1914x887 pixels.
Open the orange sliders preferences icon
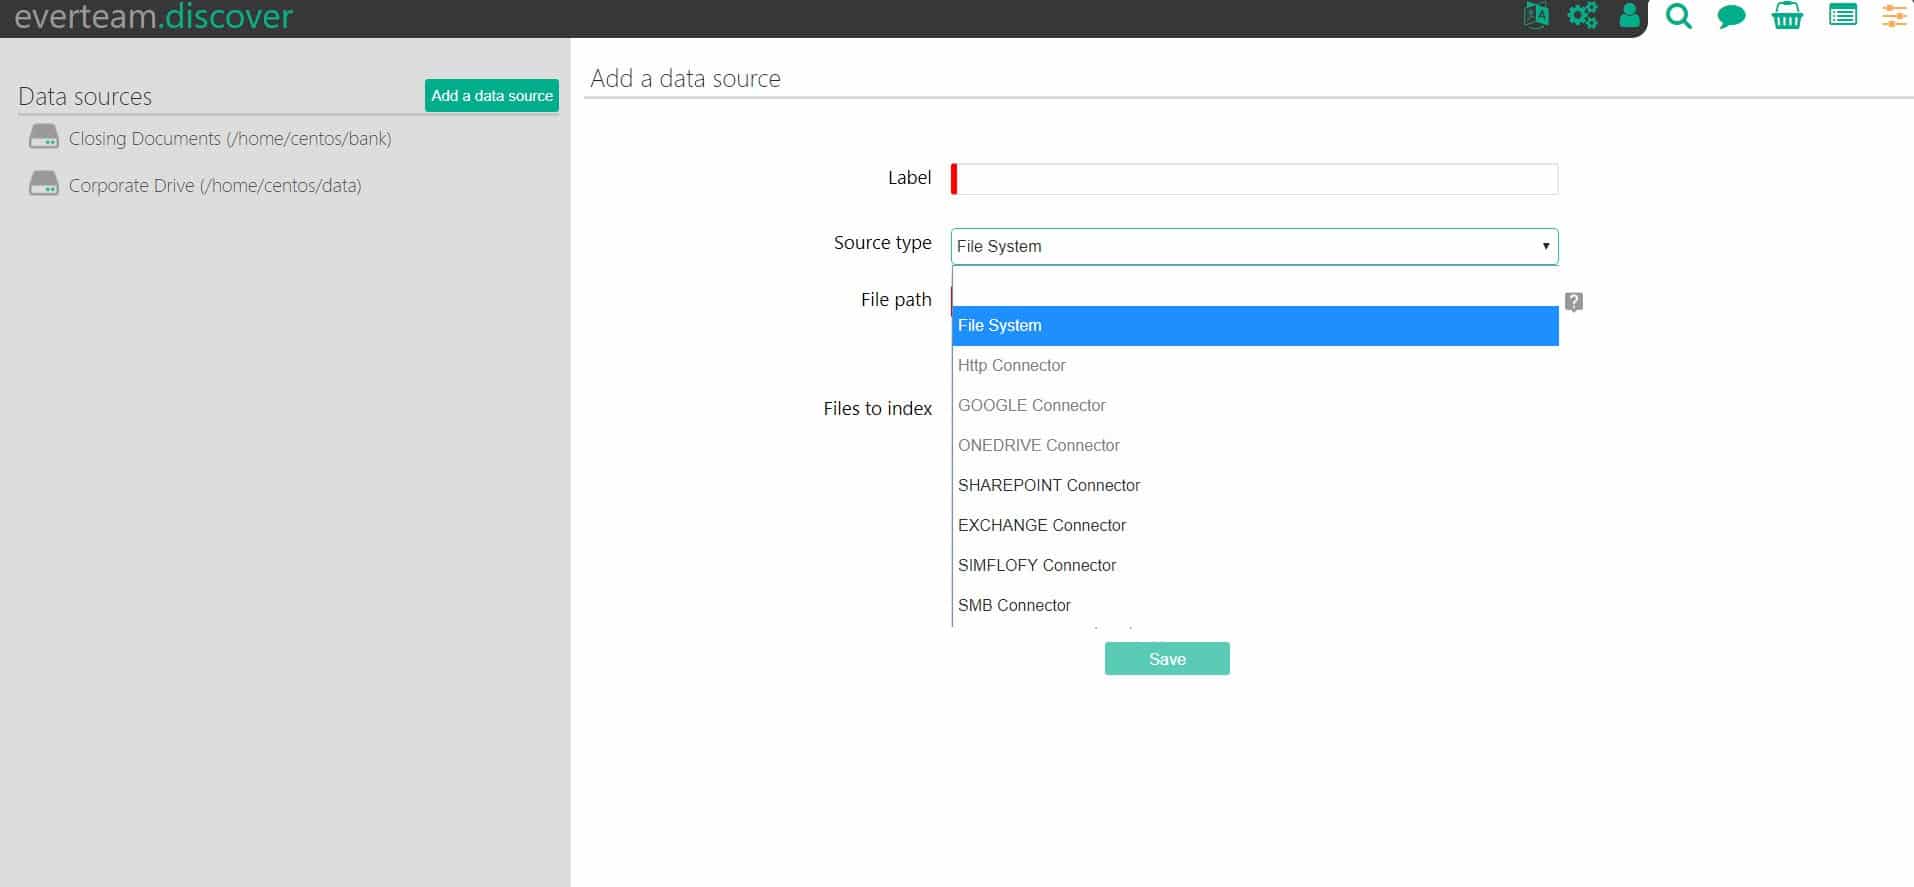(x=1893, y=16)
